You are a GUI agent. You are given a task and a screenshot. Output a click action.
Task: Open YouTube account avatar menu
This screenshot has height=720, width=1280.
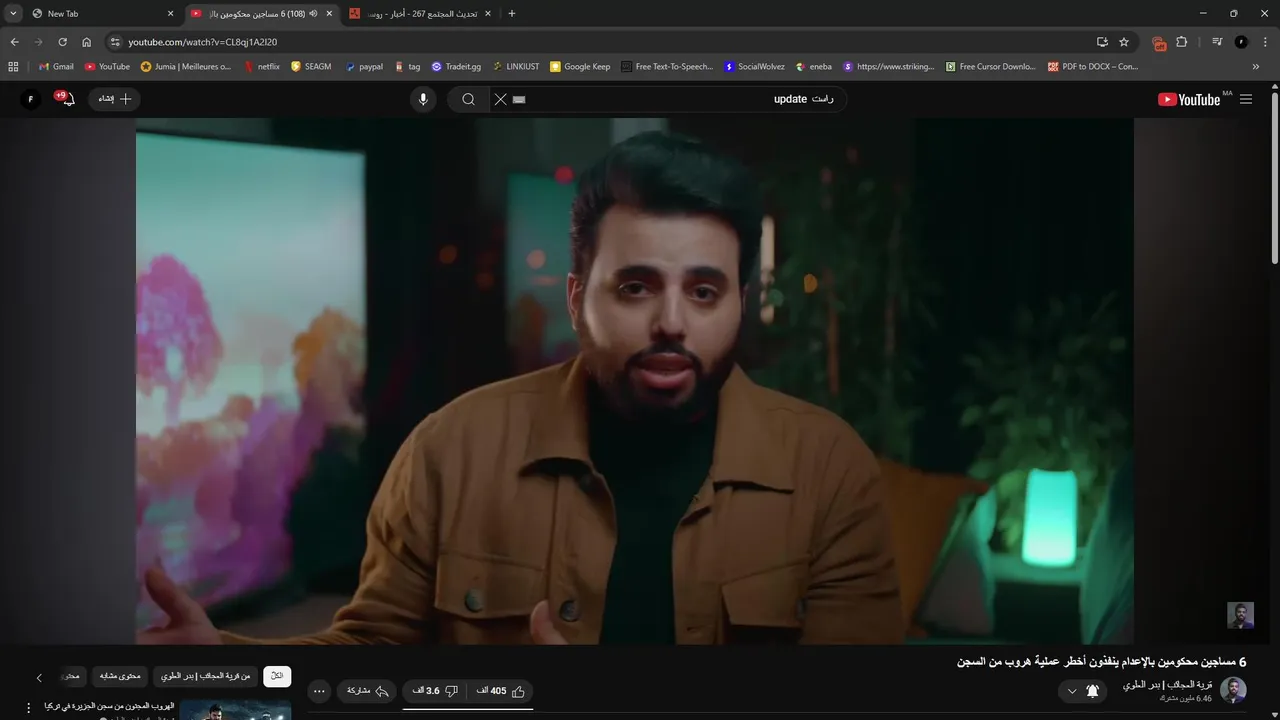click(30, 99)
